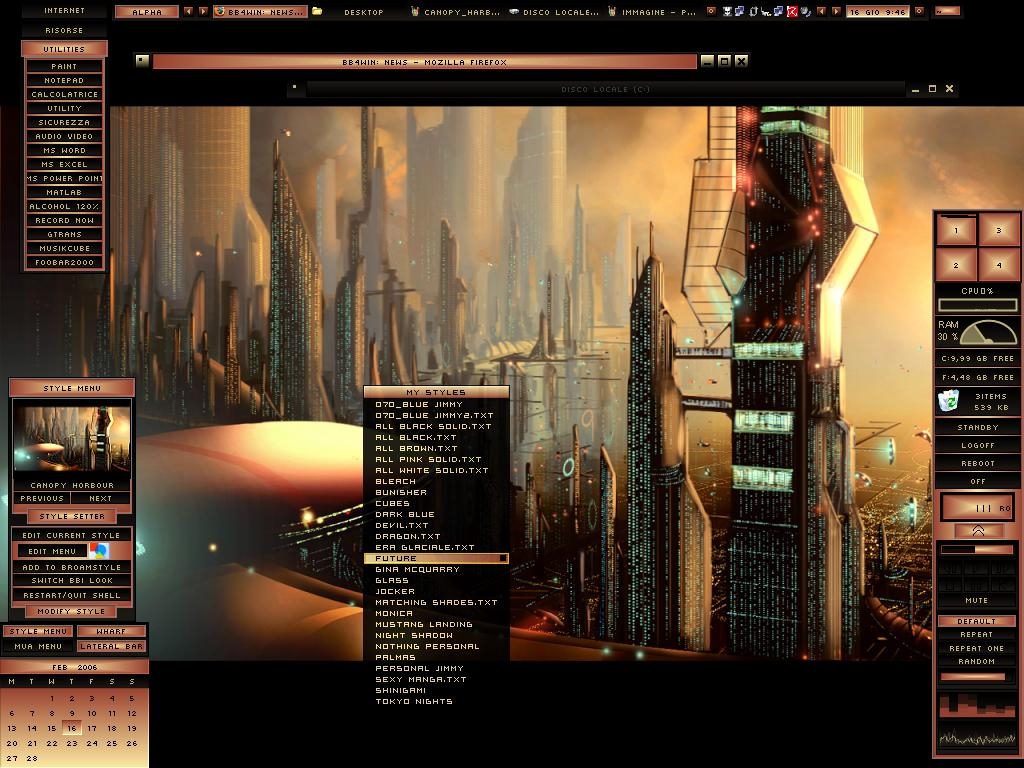Go to the Next style
The width and height of the screenshot is (1024, 768).
click(101, 498)
